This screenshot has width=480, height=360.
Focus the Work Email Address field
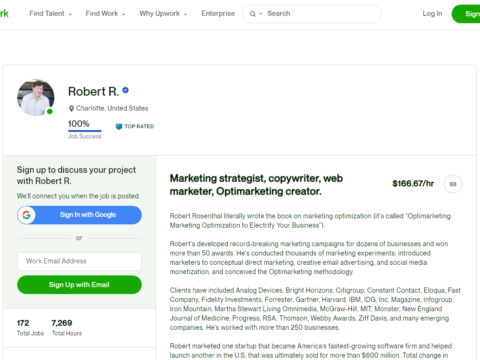coord(79,261)
